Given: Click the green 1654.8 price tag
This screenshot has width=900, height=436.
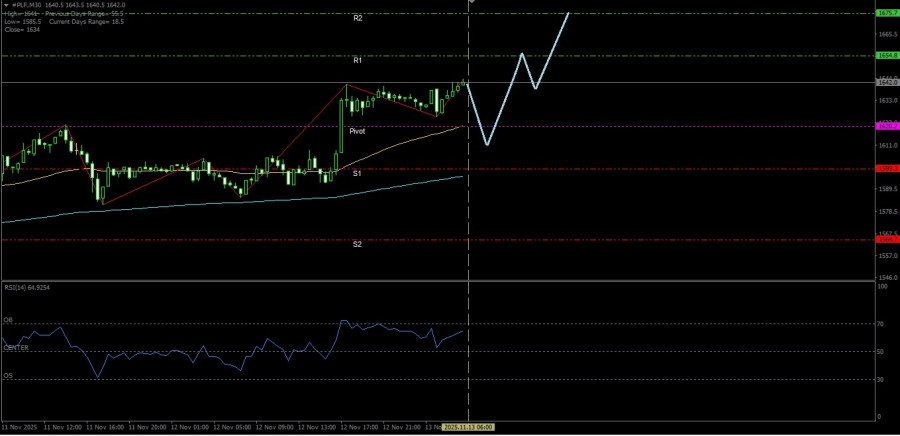Looking at the screenshot, I should point(887,55).
